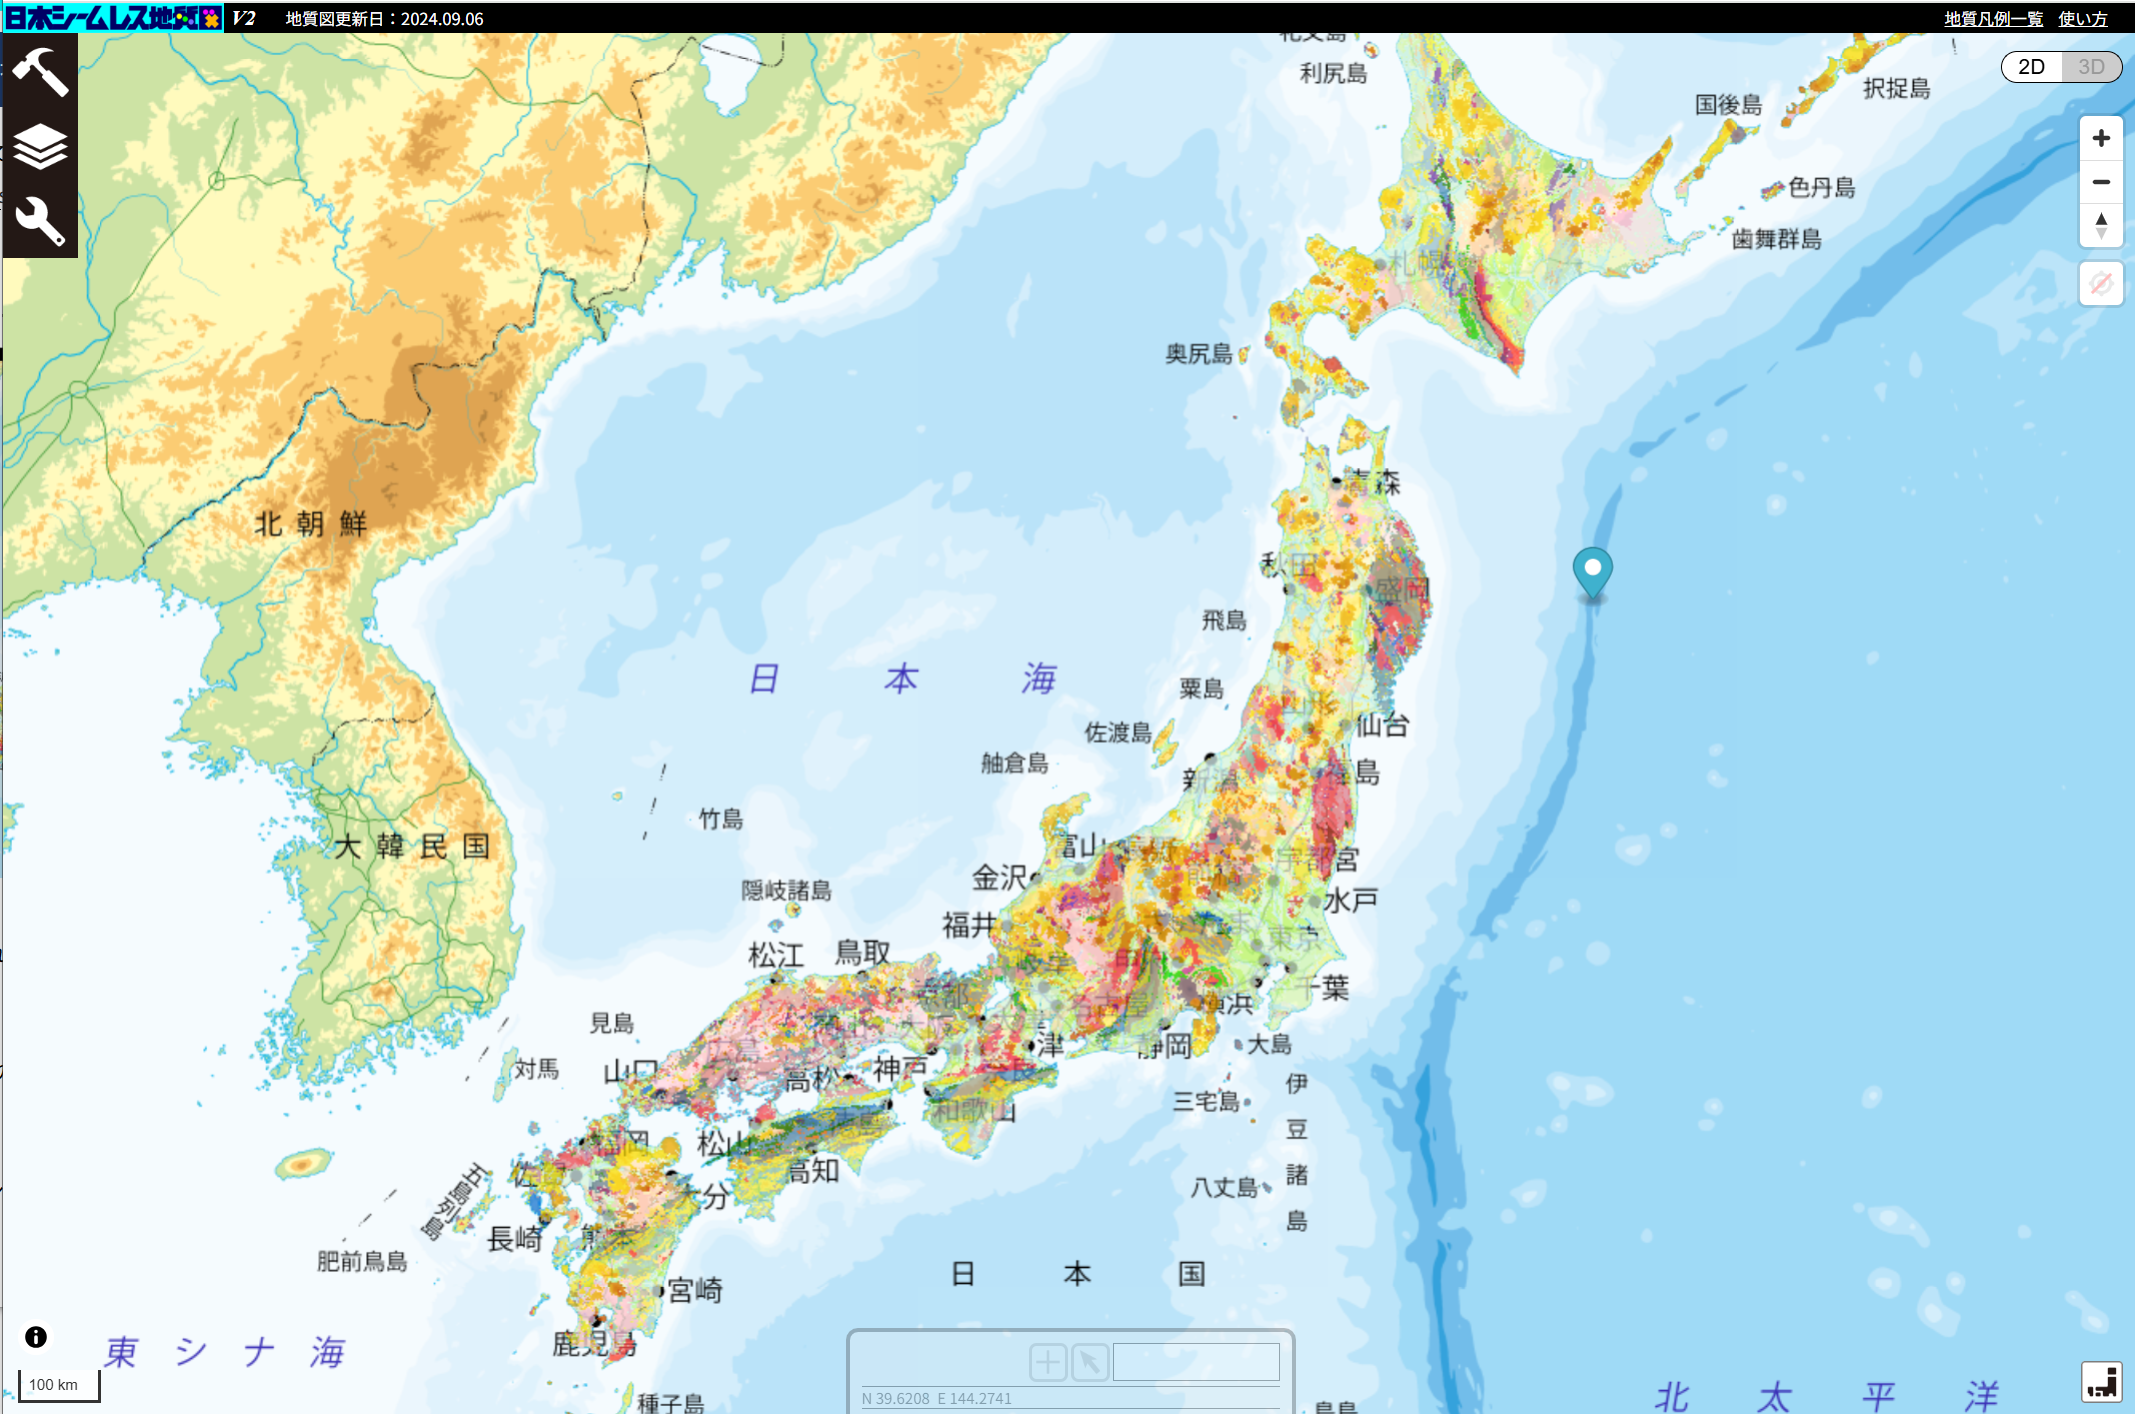Zoom in with the plus button
Viewport: 2135px width, 1414px height.
2101,138
